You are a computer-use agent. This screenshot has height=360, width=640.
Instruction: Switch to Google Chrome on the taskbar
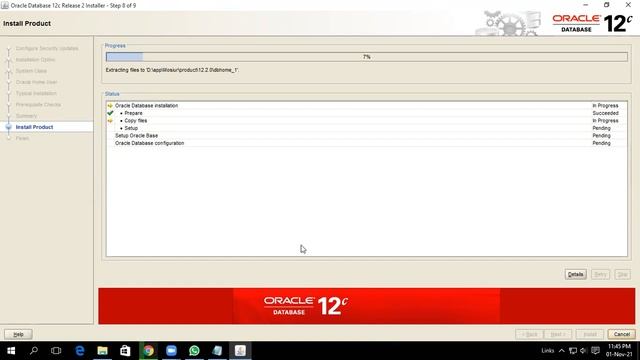[x=149, y=351]
